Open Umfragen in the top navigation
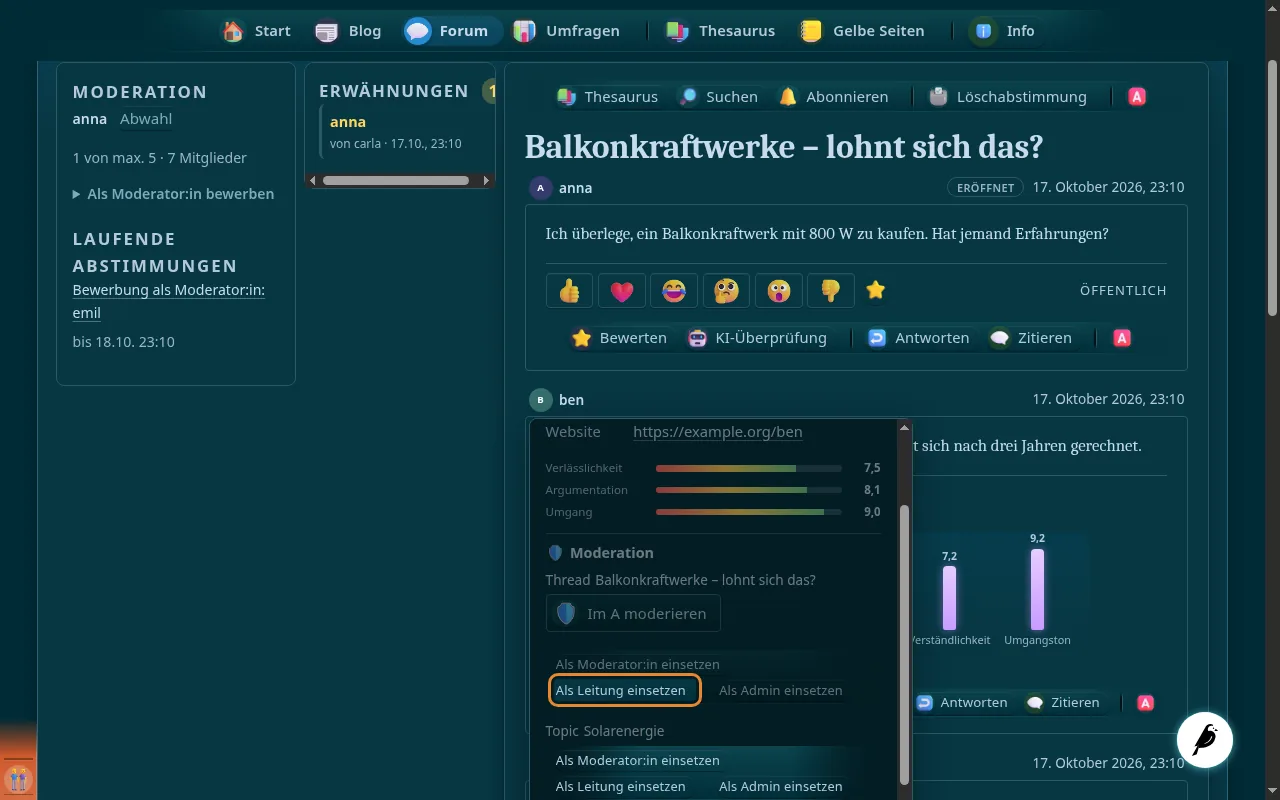This screenshot has width=1280, height=800. click(566, 31)
